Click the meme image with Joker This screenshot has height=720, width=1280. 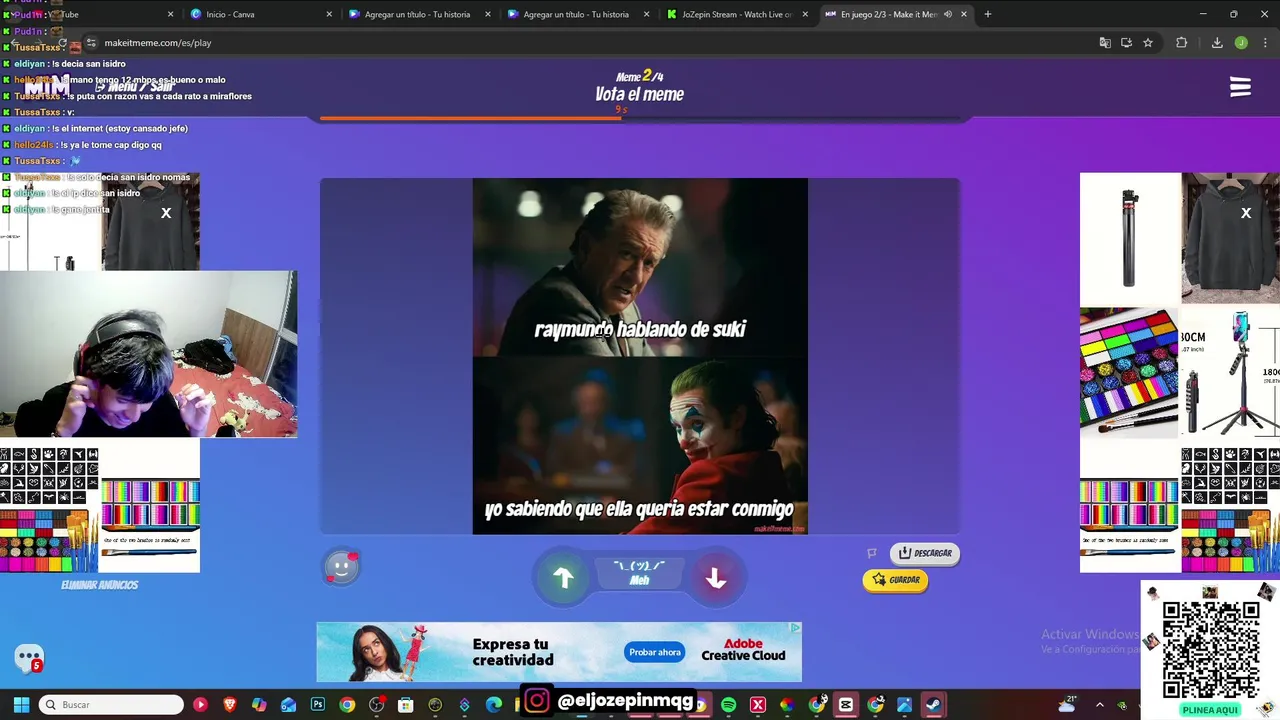pyautogui.click(x=640, y=356)
